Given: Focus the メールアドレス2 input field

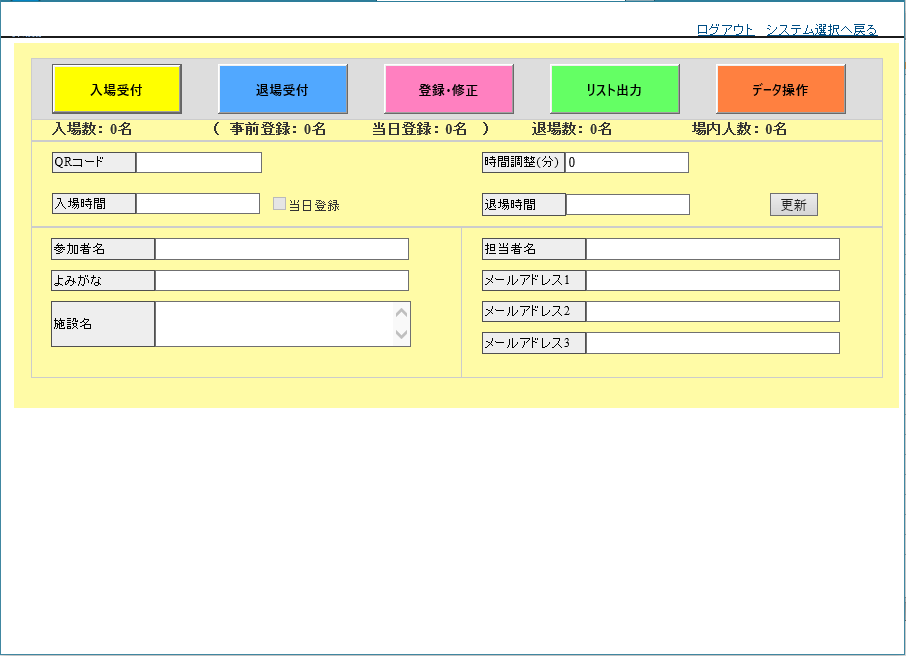Looking at the screenshot, I should tap(712, 312).
